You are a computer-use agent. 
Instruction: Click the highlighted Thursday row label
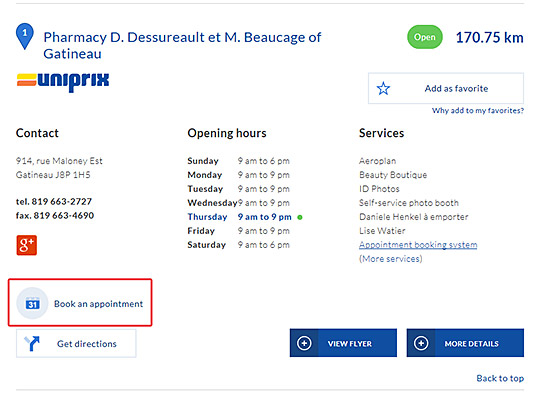207,217
